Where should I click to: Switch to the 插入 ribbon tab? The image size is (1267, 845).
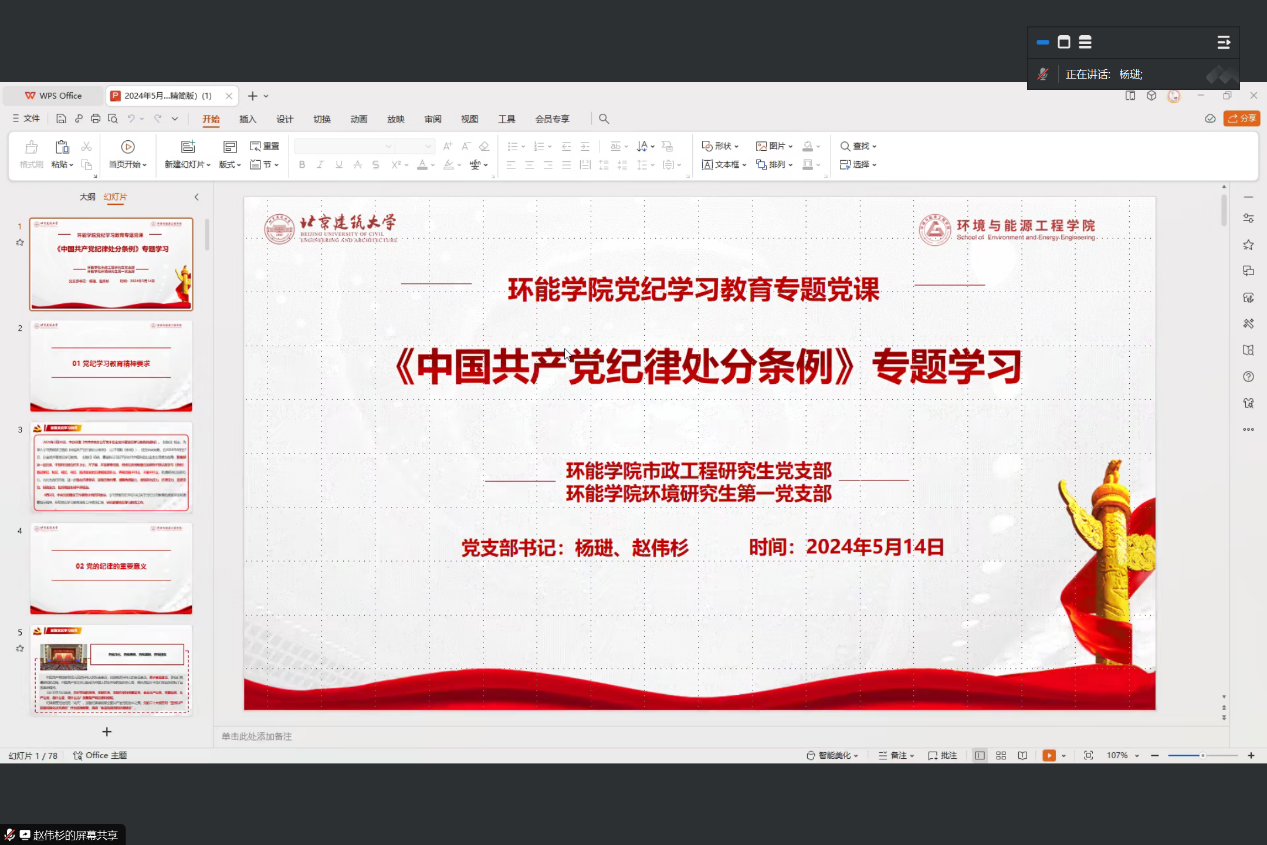(247, 118)
